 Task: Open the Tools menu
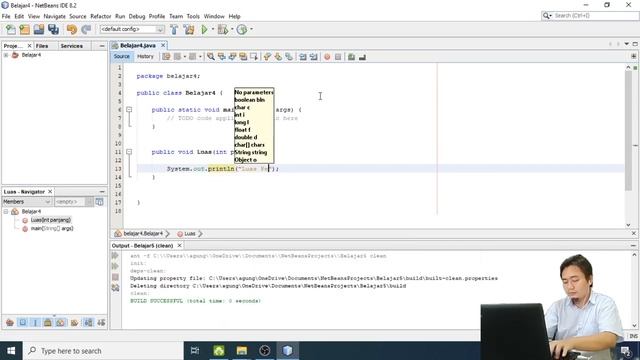tap(193, 16)
